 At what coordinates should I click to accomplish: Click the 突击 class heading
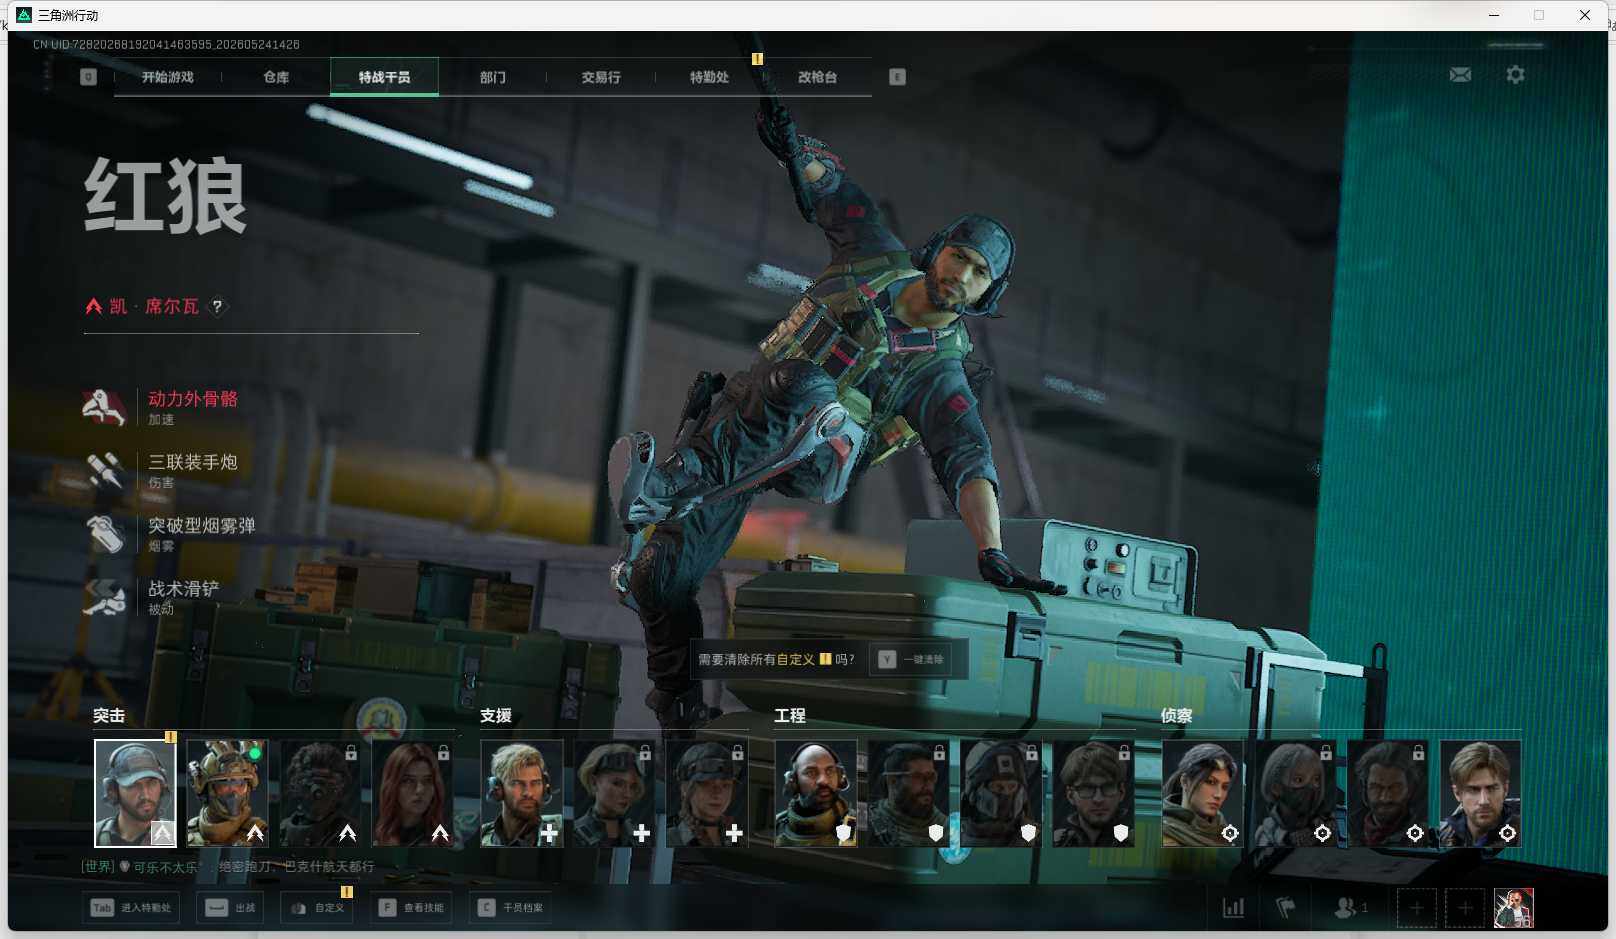pos(109,716)
